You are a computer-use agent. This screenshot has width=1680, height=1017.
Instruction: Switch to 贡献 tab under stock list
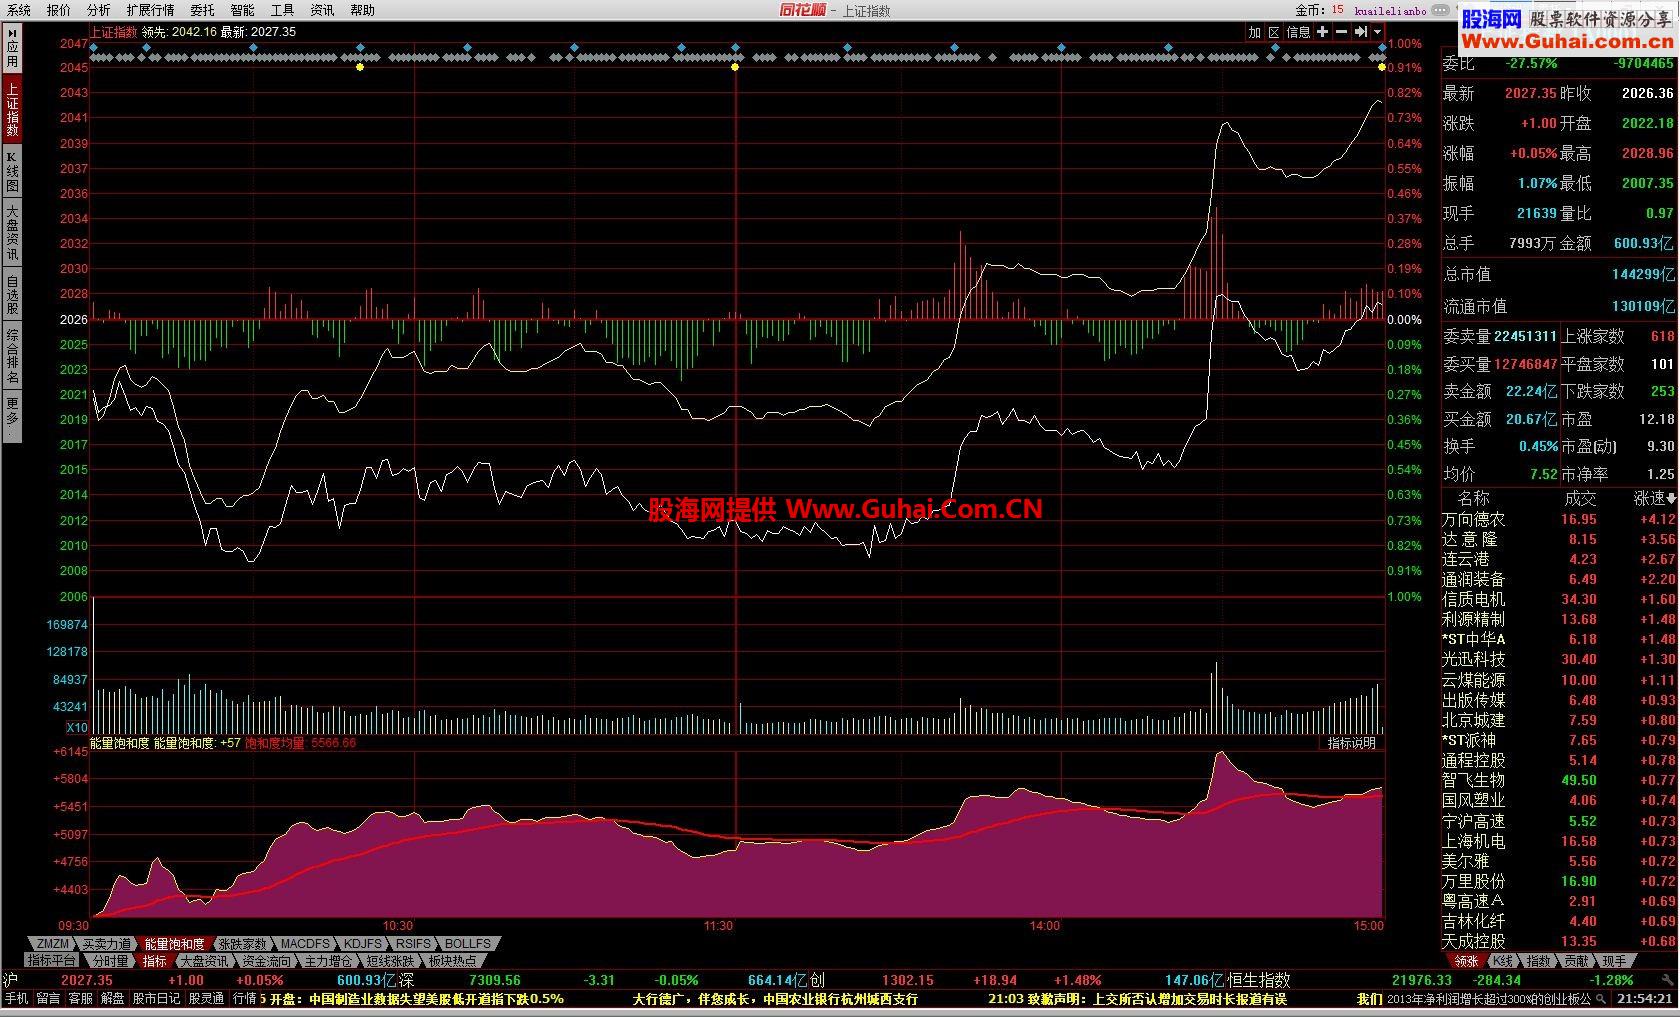(x=1576, y=961)
